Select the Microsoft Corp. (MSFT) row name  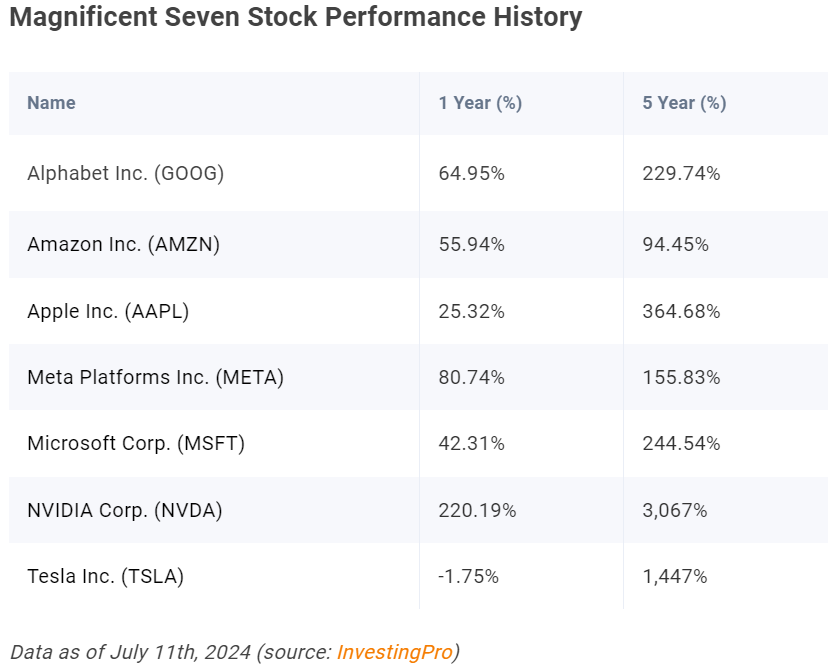click(x=136, y=443)
